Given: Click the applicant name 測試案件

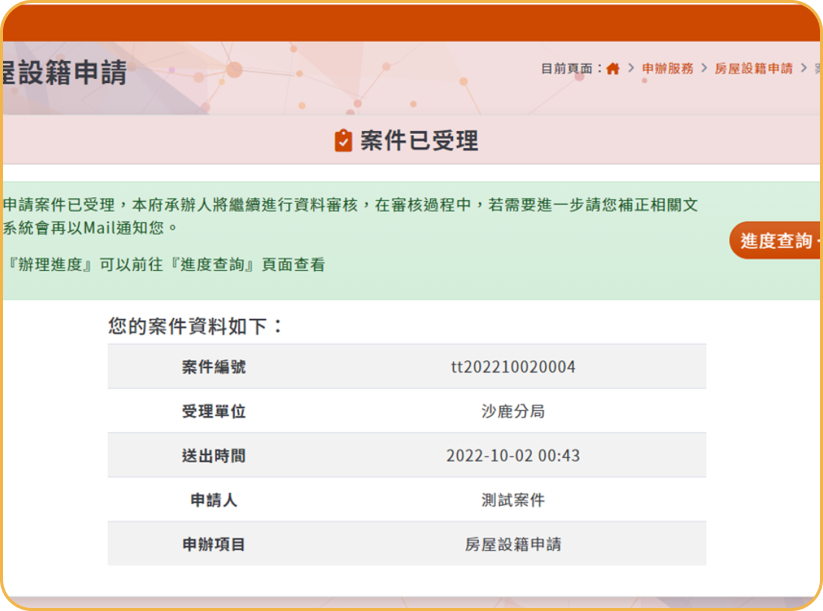Looking at the screenshot, I should (x=512, y=500).
